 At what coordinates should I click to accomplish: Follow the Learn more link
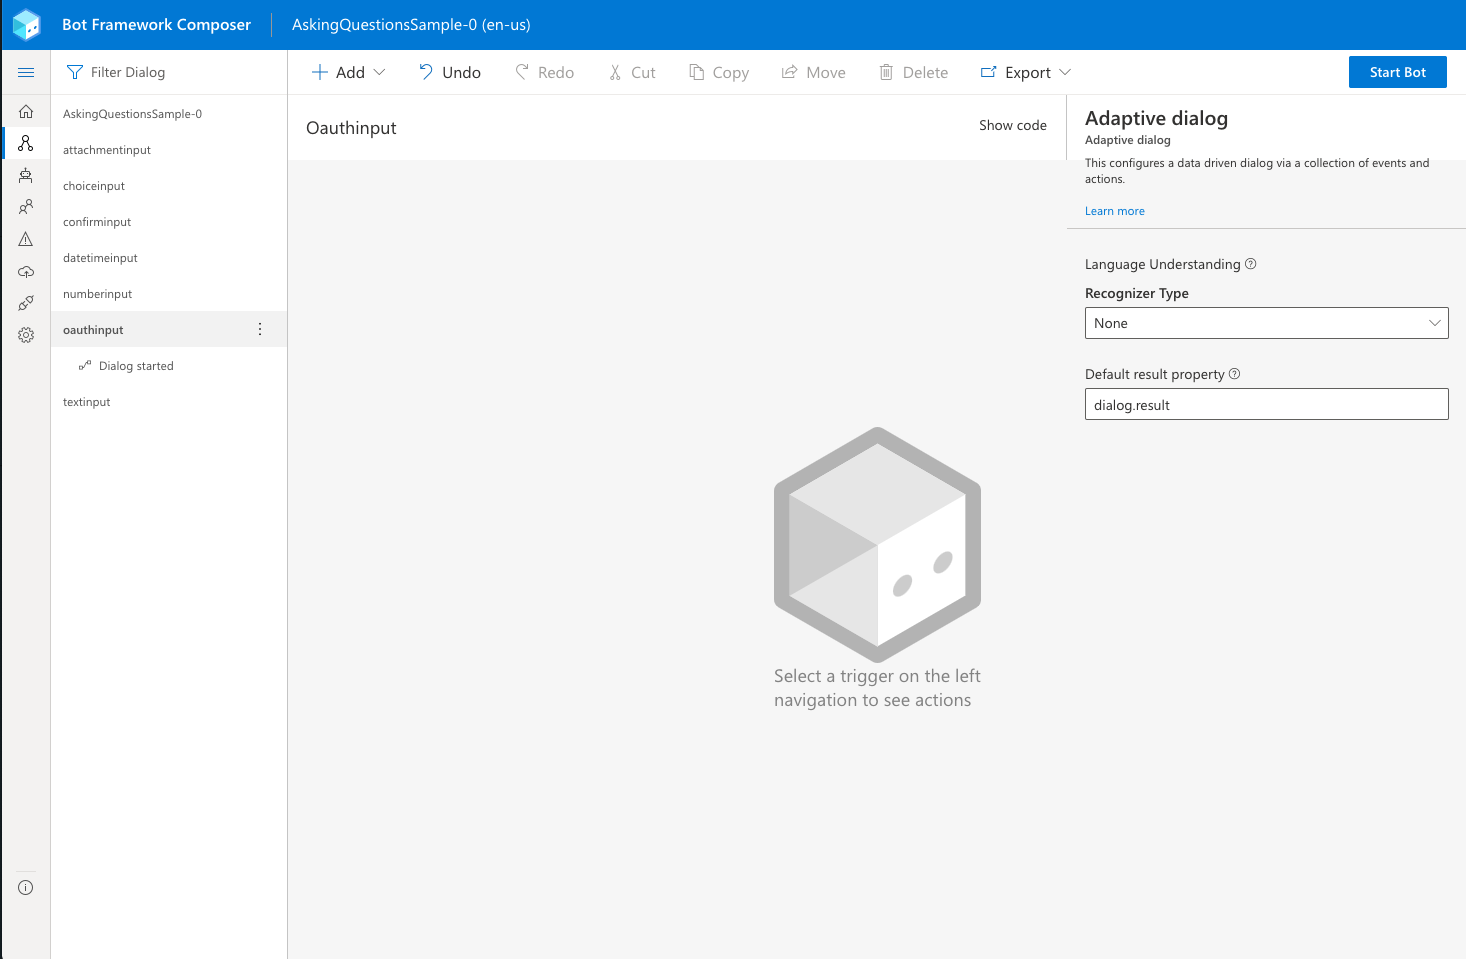click(x=1115, y=211)
